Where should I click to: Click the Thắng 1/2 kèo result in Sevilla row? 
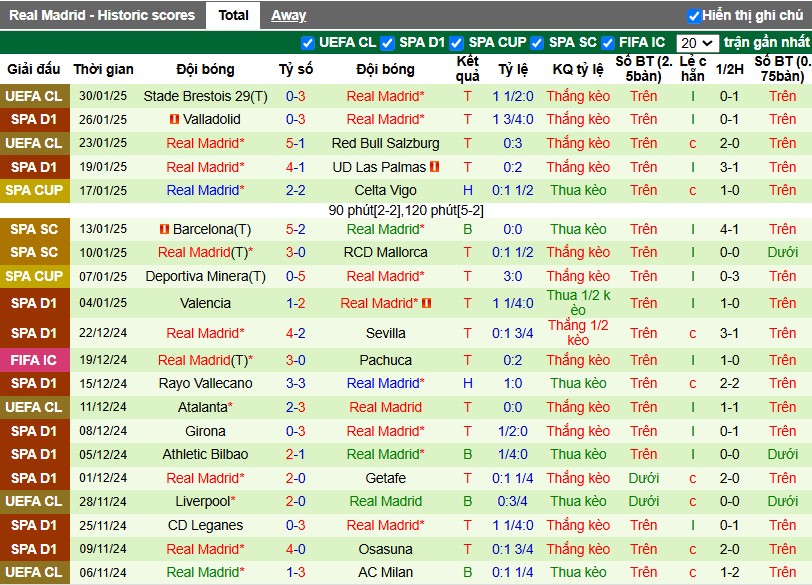tap(578, 333)
